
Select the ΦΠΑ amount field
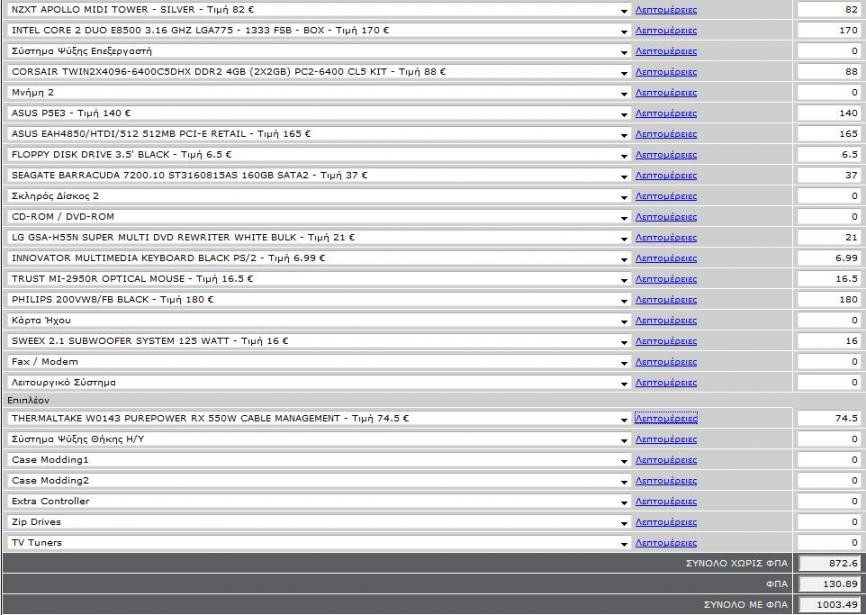pyautogui.click(x=830, y=584)
